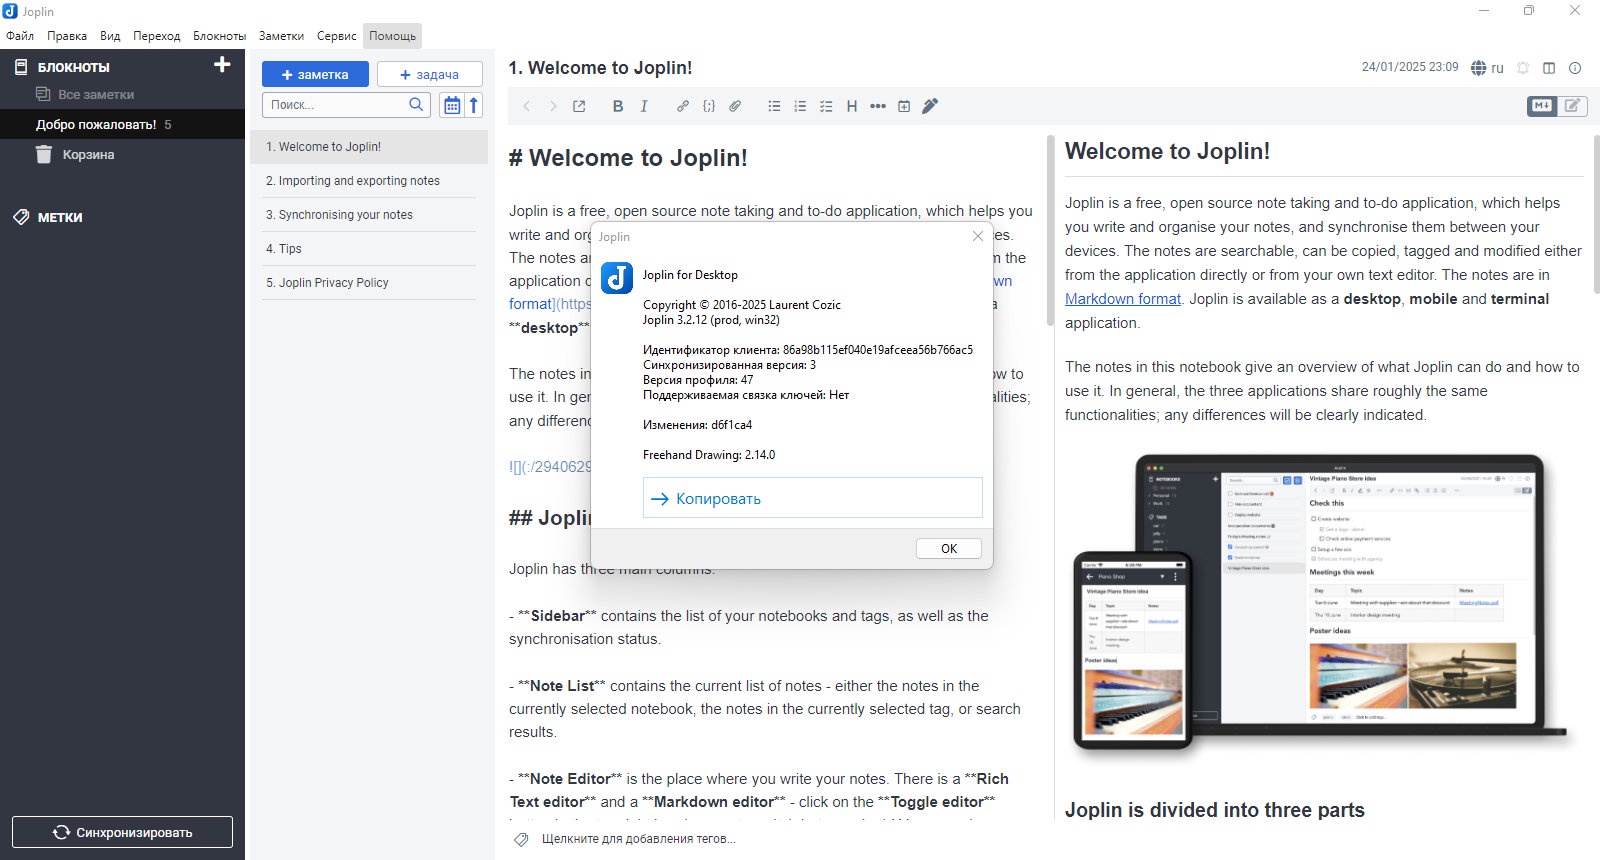Attach a file with the paperclip icon
Screen dimensions: 1600x860
pos(735,106)
